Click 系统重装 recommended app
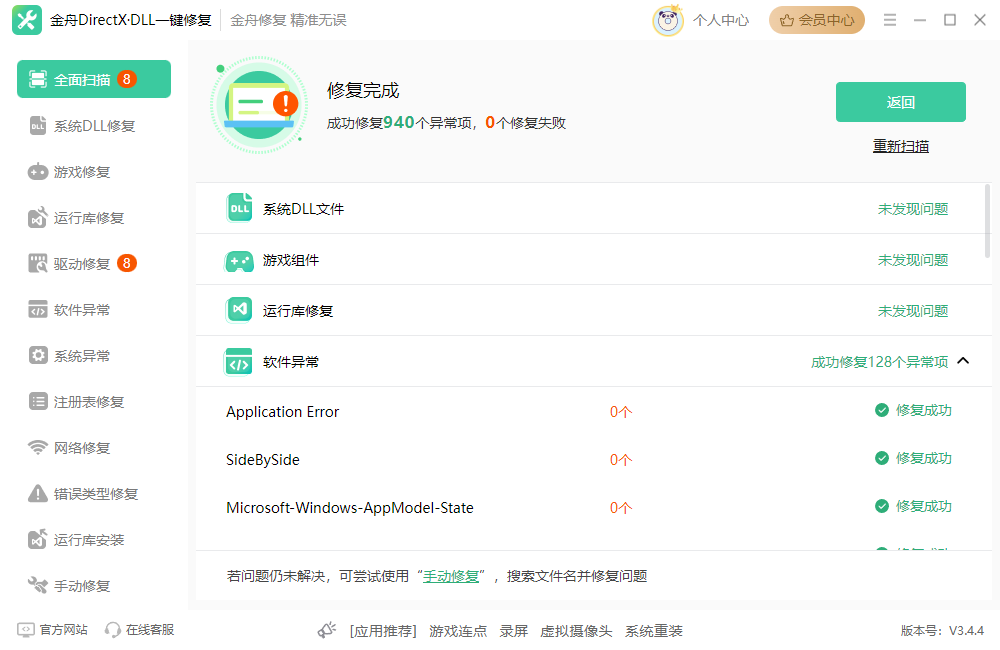 (x=654, y=631)
